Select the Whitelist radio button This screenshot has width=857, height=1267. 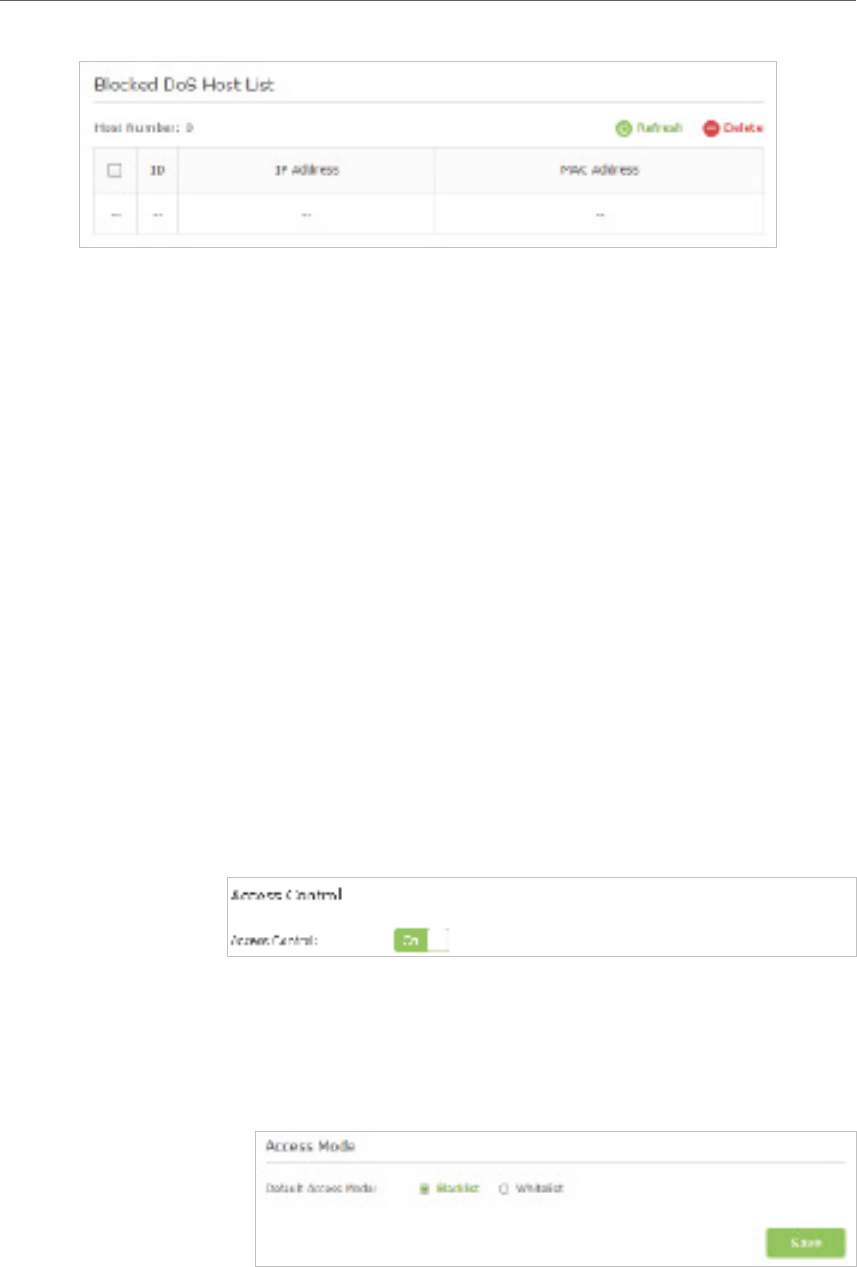click(x=504, y=1189)
